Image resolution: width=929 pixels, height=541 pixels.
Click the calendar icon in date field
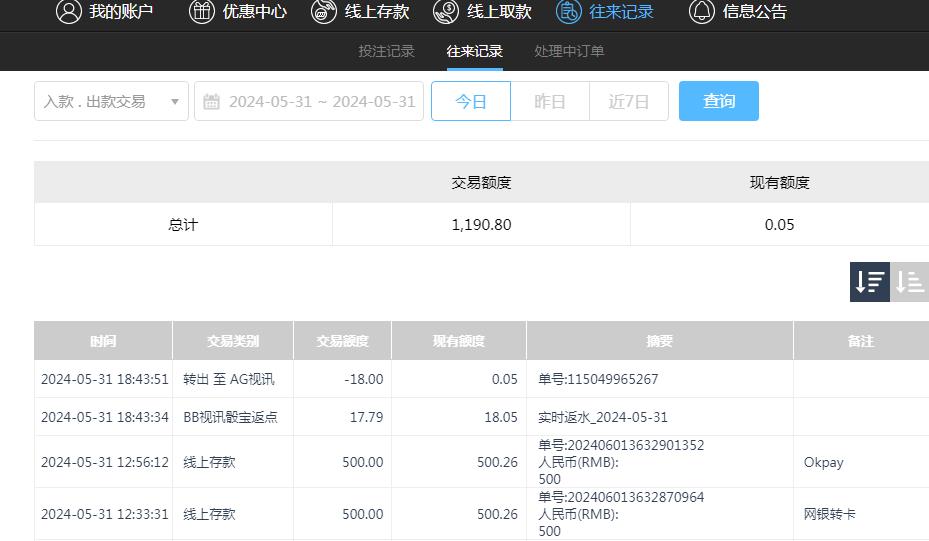[212, 101]
